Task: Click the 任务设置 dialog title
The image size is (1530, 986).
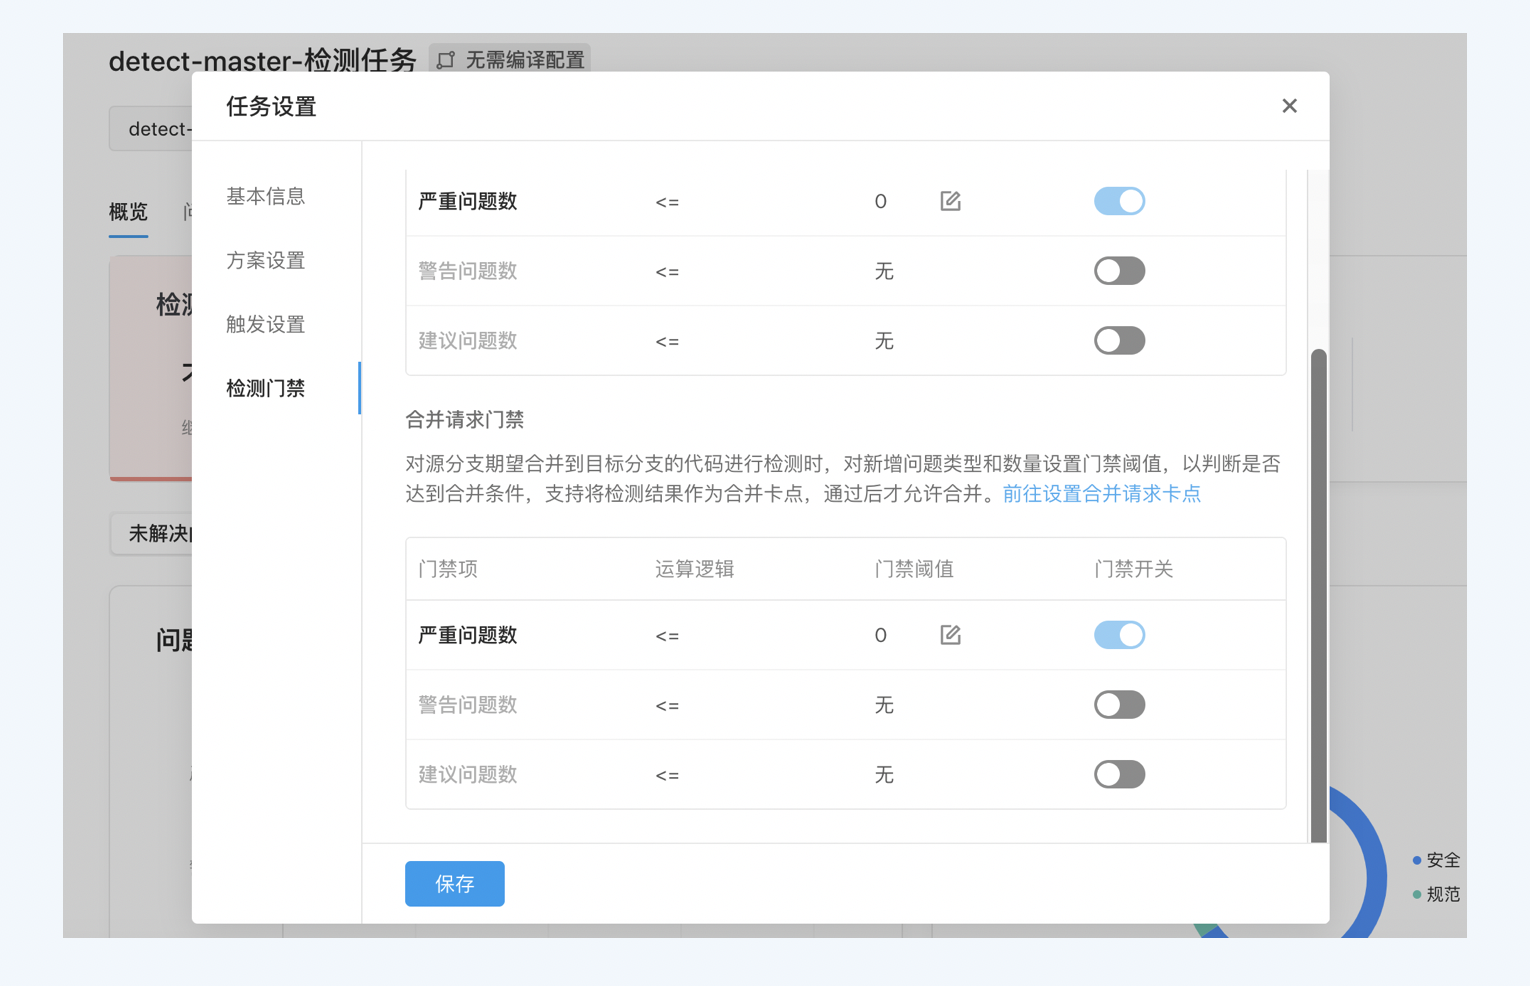Action: coord(271,107)
